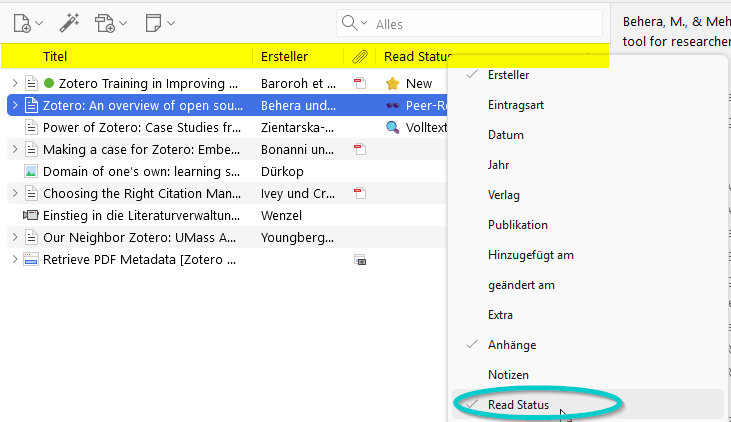Sort by the Titel column header
Image resolution: width=731 pixels, height=422 pixels.
point(55,56)
